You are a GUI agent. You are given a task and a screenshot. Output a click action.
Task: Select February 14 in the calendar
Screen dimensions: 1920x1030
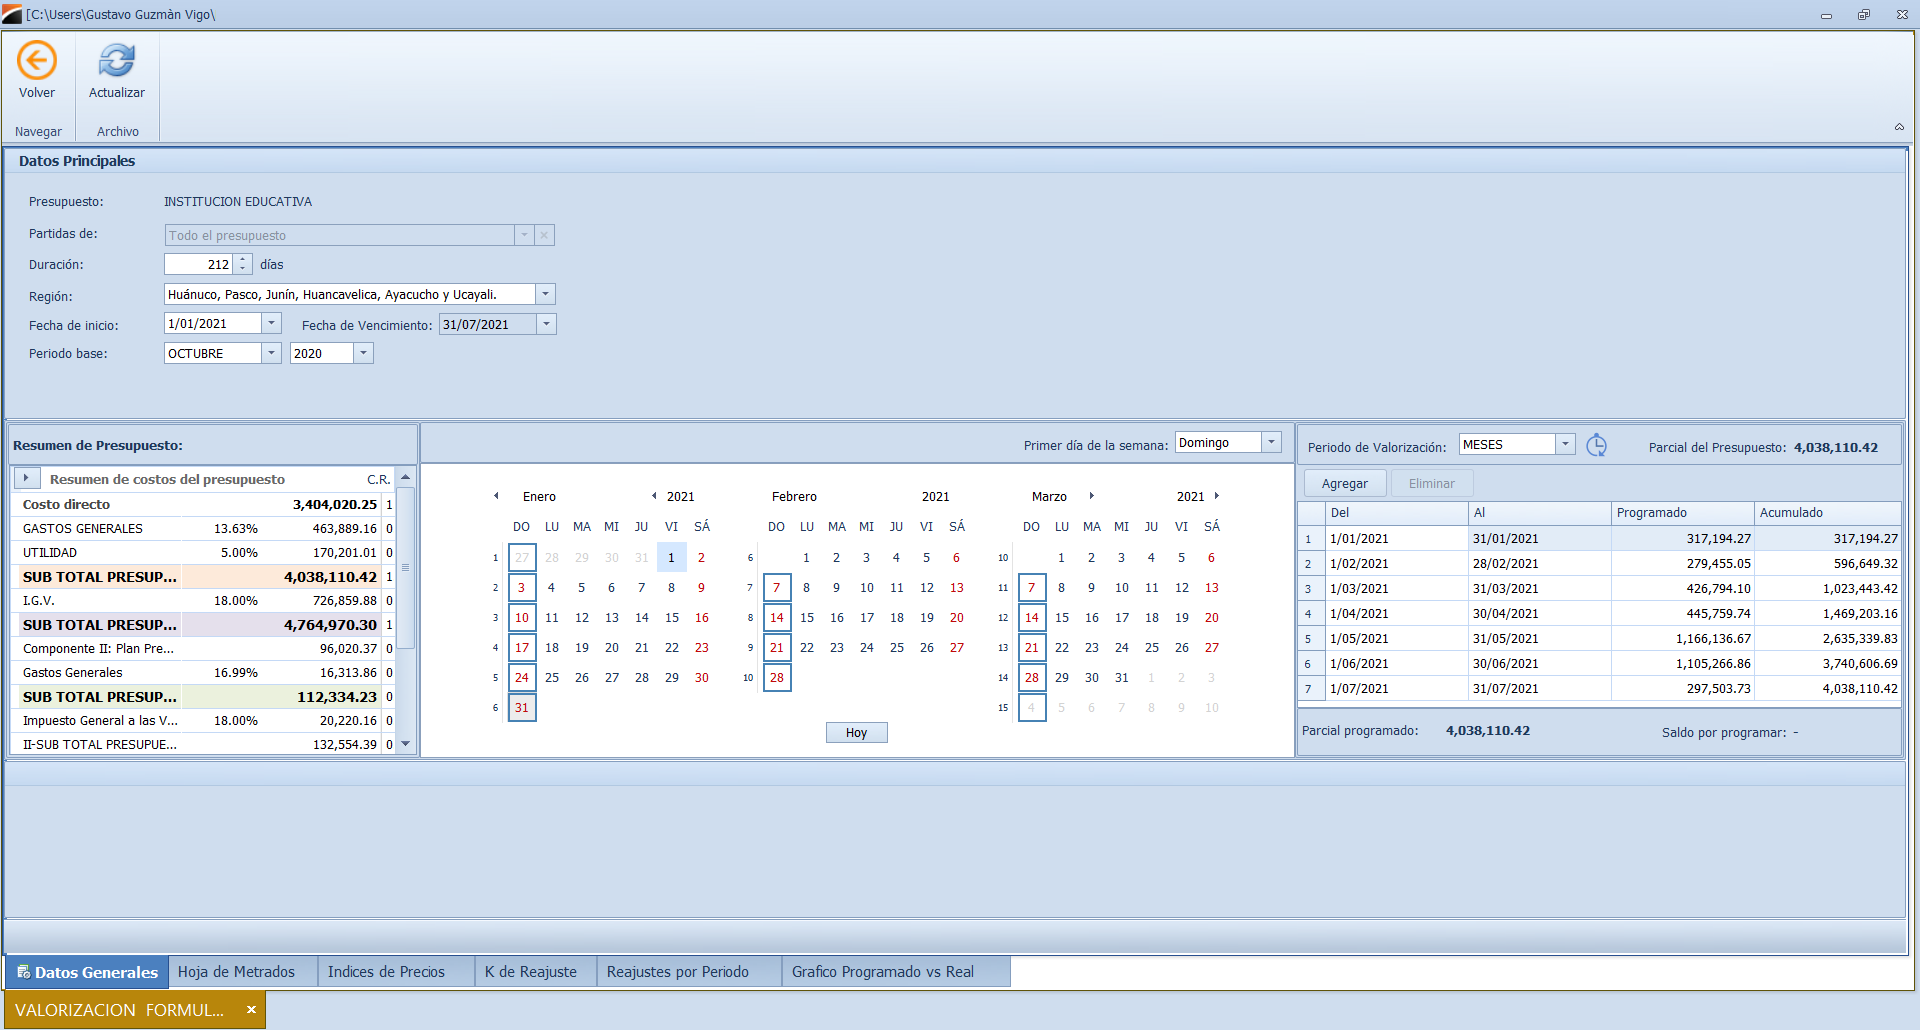[777, 618]
